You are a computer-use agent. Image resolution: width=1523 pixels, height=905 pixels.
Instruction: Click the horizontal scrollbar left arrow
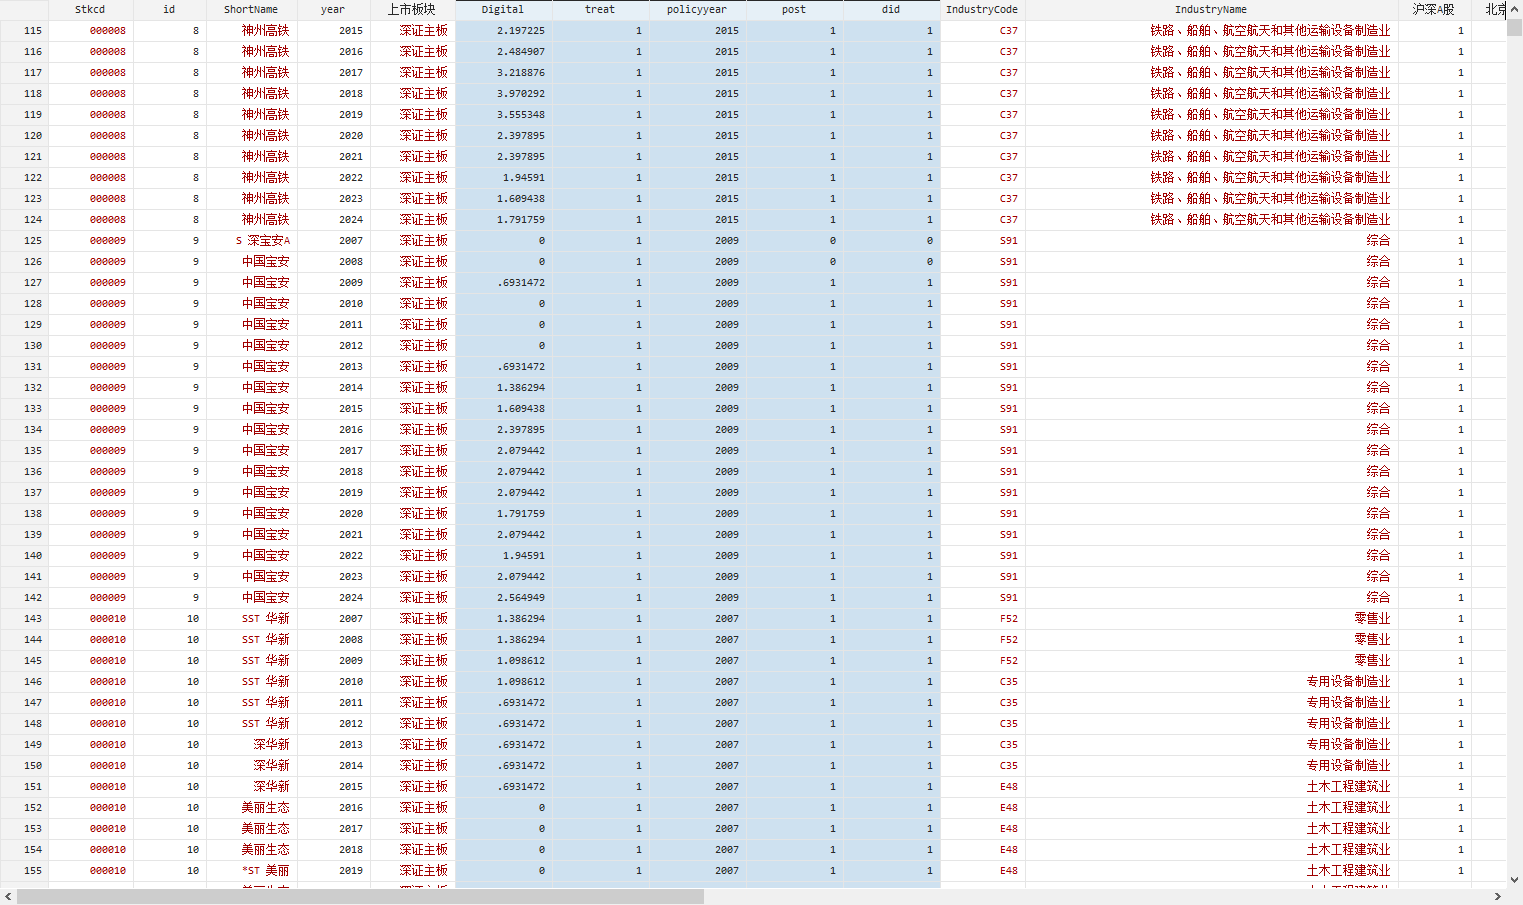click(8, 897)
